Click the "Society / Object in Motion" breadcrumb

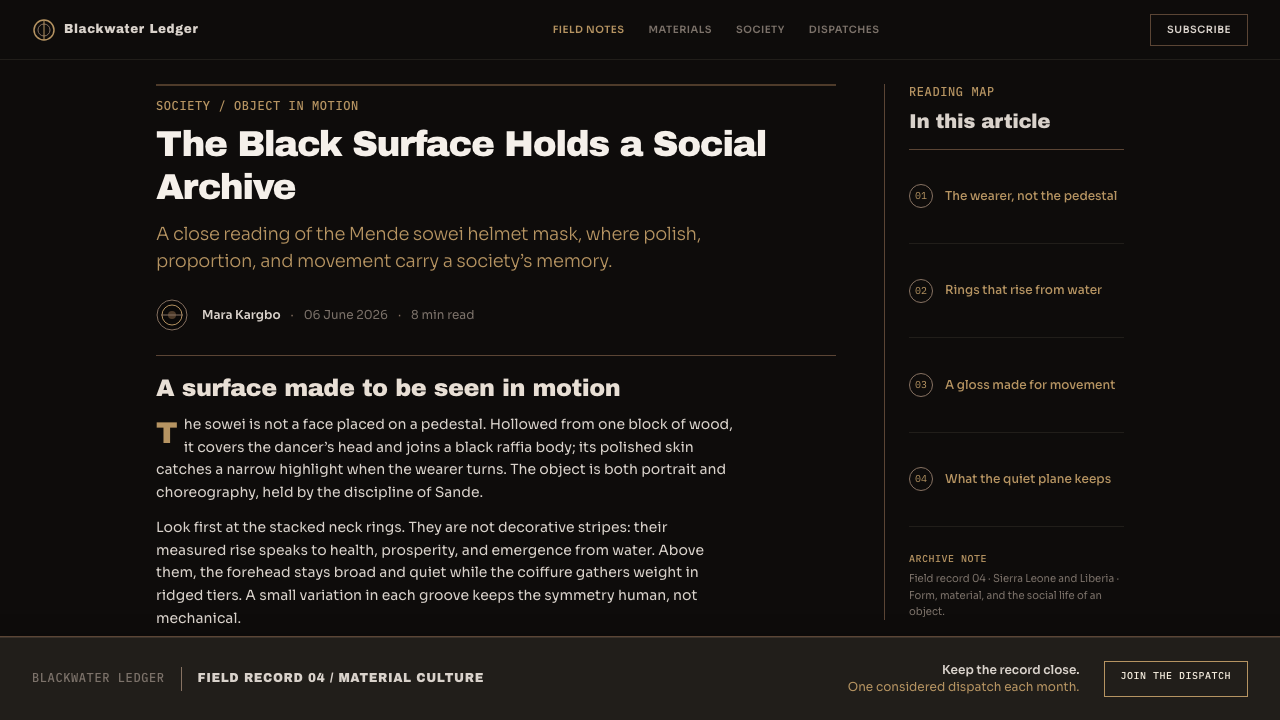[257, 106]
